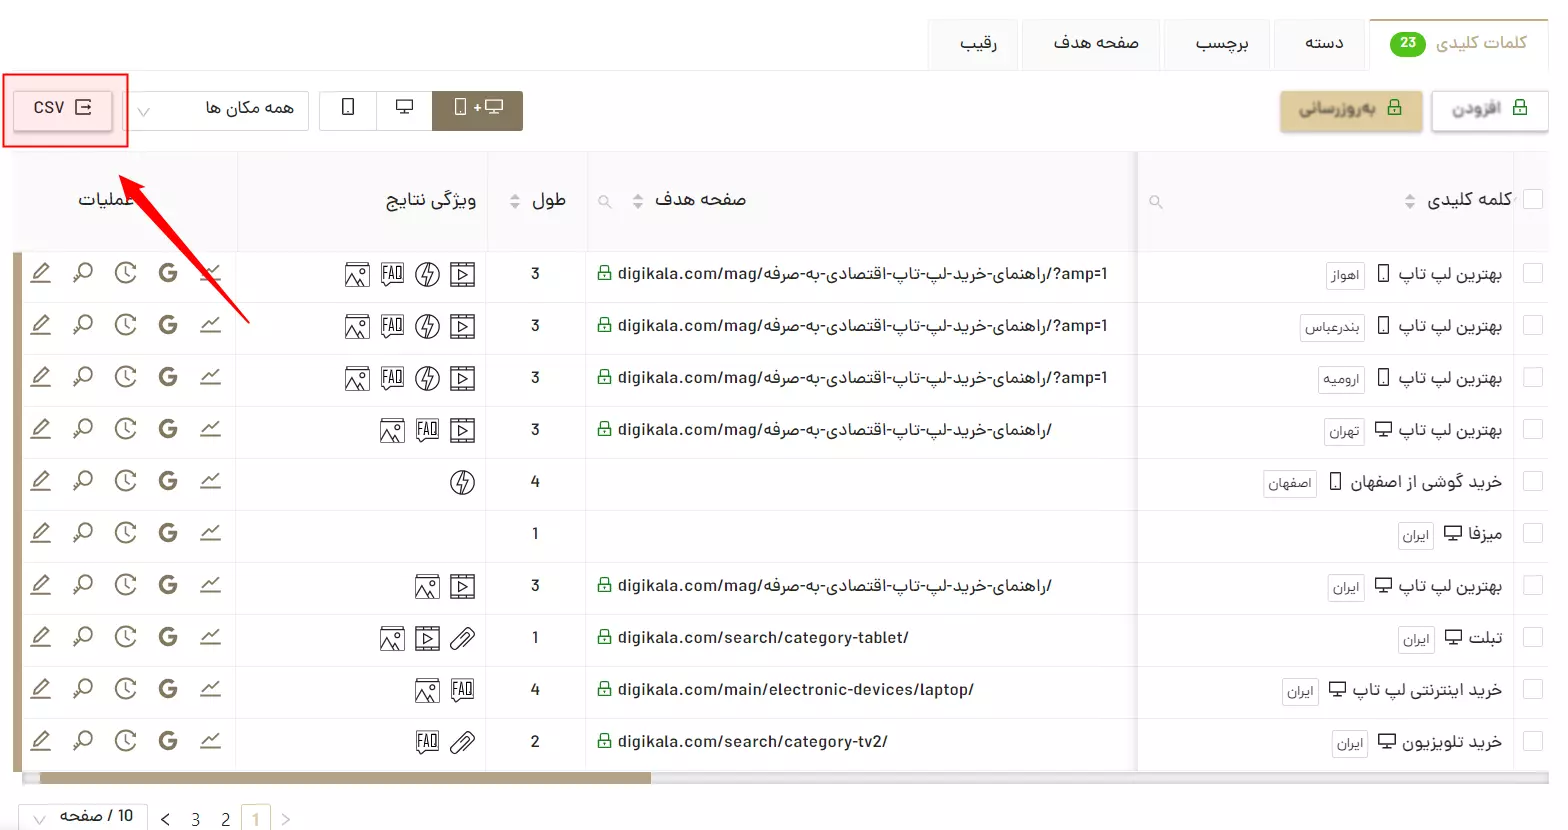1568x830 pixels.
Task: Check the خرید گوشی از اصفهان row checkbox
Action: click(1532, 481)
